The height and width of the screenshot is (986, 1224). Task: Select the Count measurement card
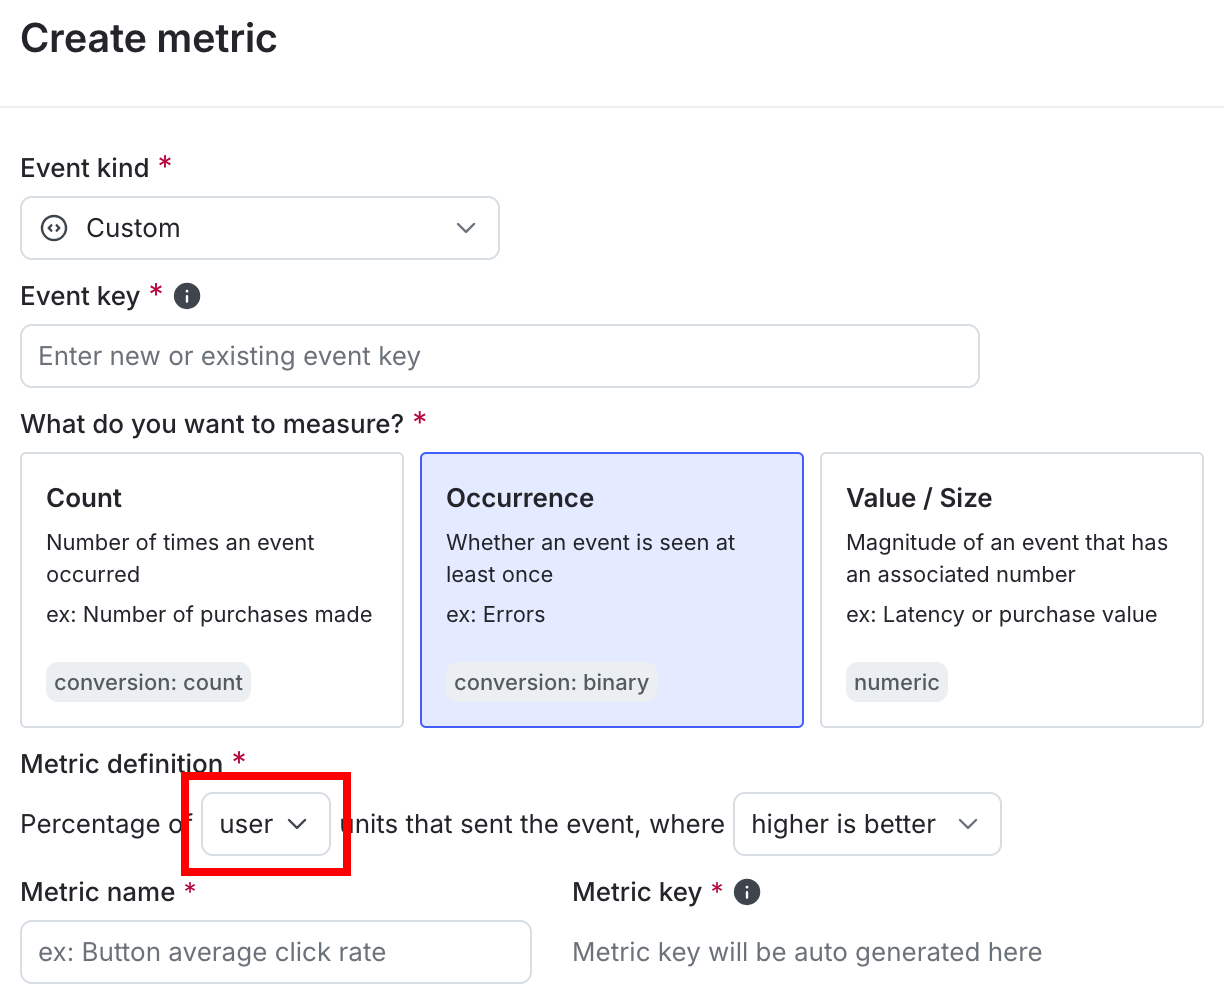[x=211, y=589]
